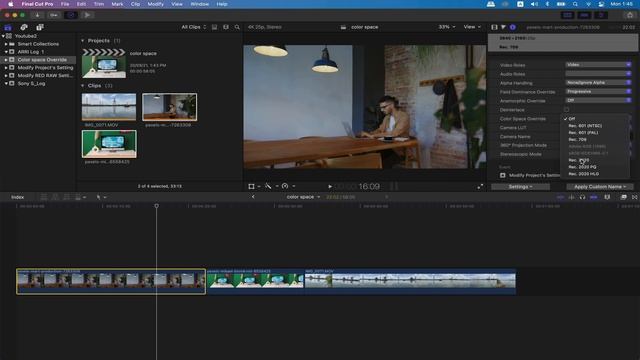Select the waterfront clip in timeline
This screenshot has height=360, width=640.
coord(410,281)
